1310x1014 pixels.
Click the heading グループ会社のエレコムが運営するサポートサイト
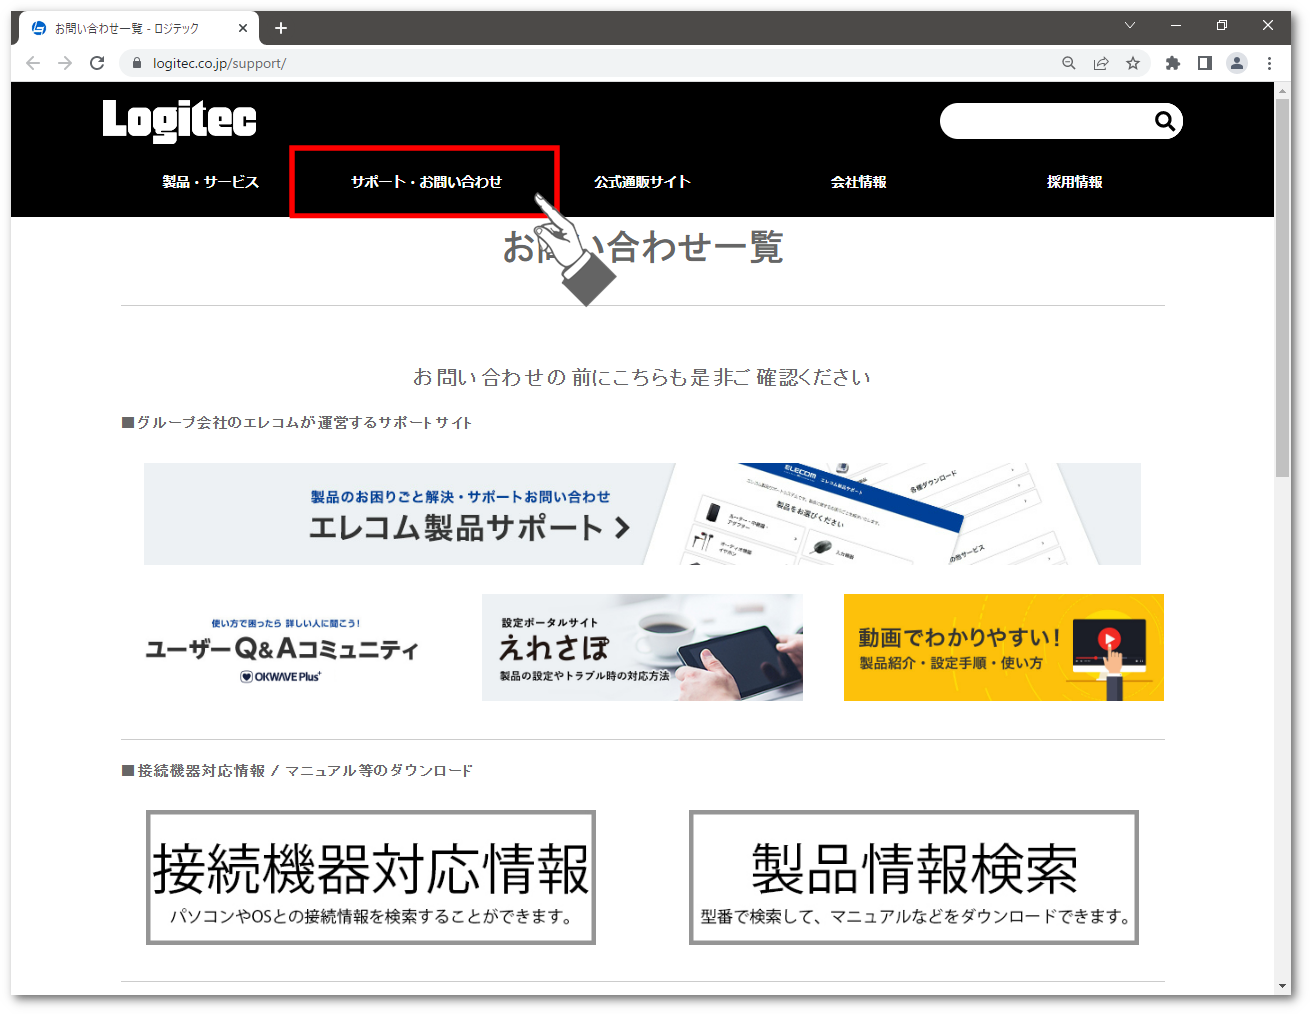click(x=297, y=423)
